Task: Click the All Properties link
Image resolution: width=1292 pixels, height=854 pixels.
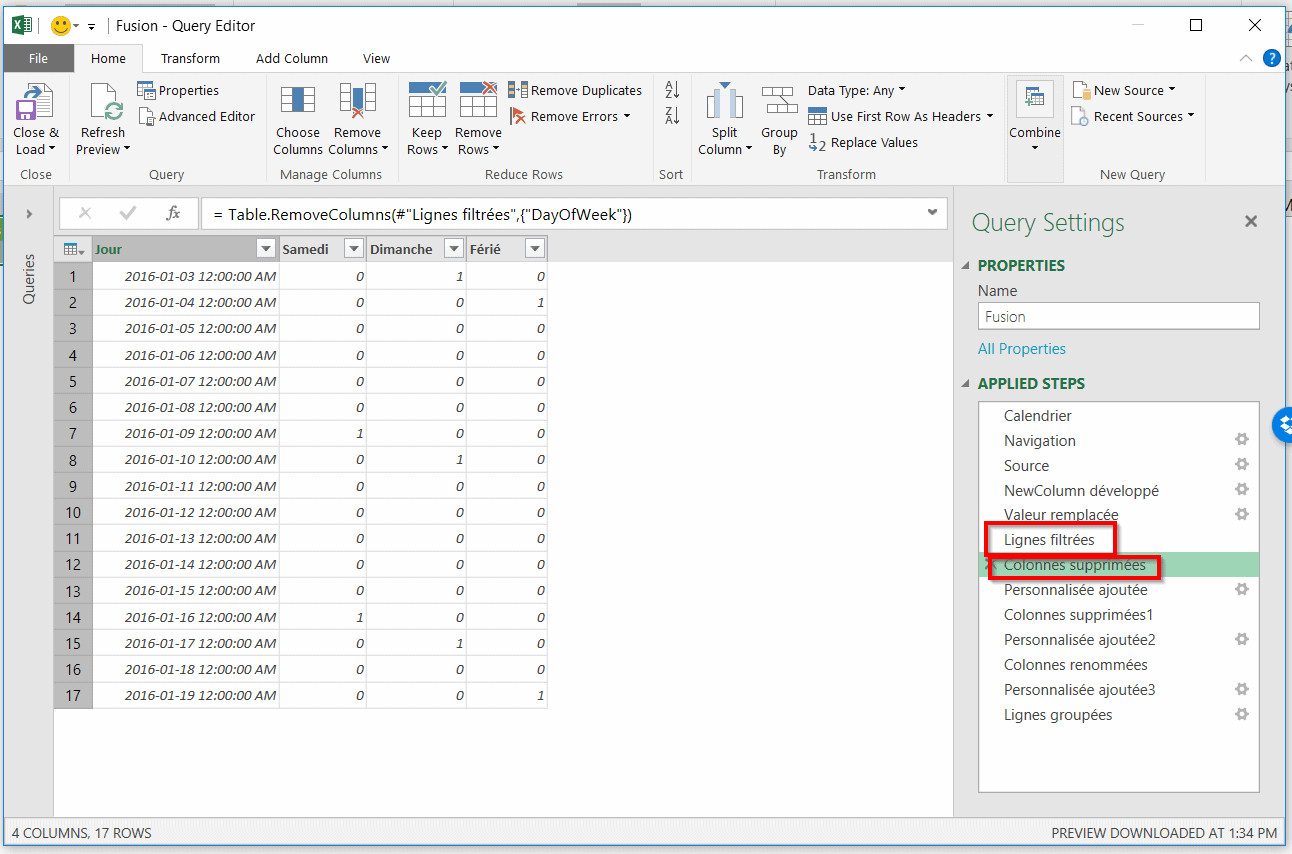Action: (x=1021, y=349)
